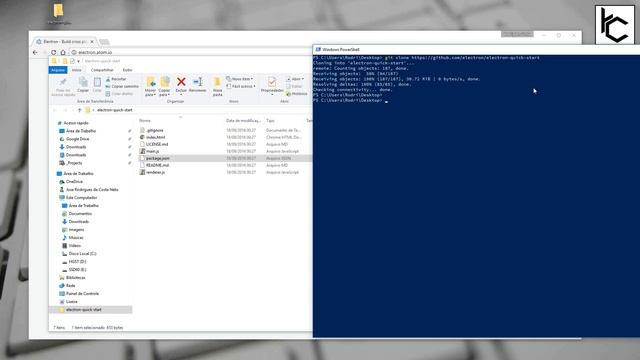Click the Explorer up-arrow navigation button

[x=80, y=110]
